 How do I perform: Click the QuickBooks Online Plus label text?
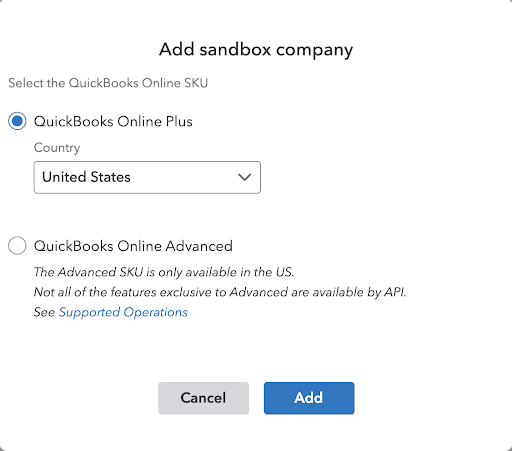pyautogui.click(x=113, y=121)
